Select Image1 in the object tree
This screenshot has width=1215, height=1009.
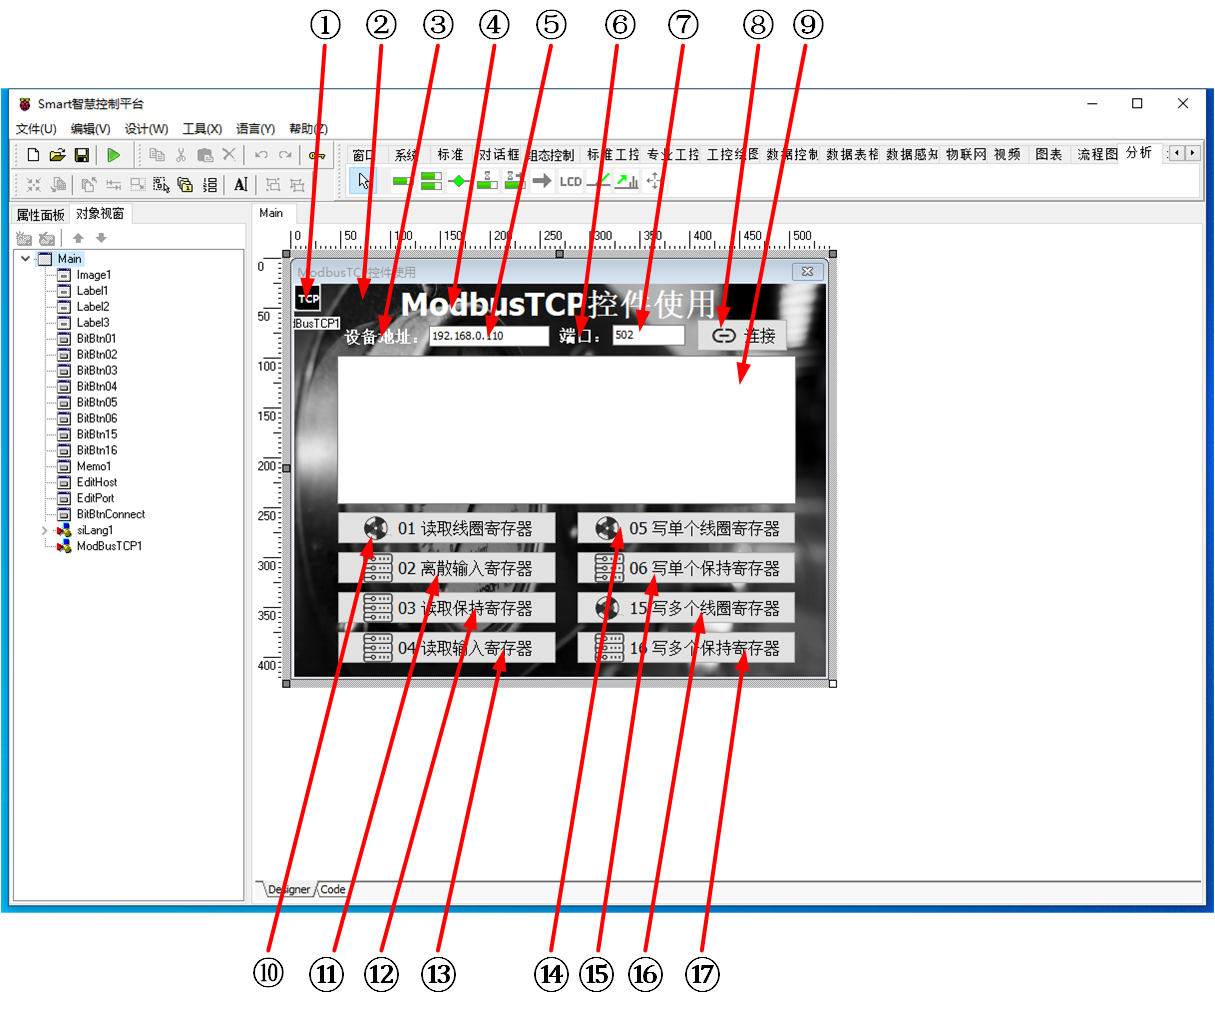tap(94, 275)
